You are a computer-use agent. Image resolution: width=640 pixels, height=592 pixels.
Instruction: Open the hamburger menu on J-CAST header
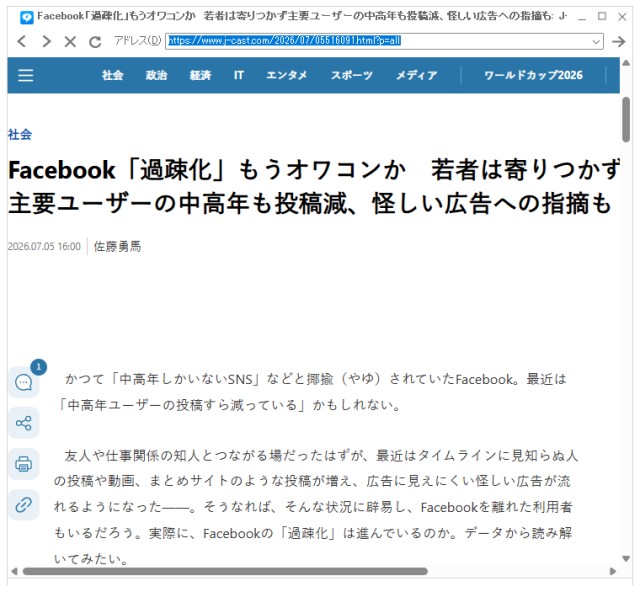tap(26, 75)
